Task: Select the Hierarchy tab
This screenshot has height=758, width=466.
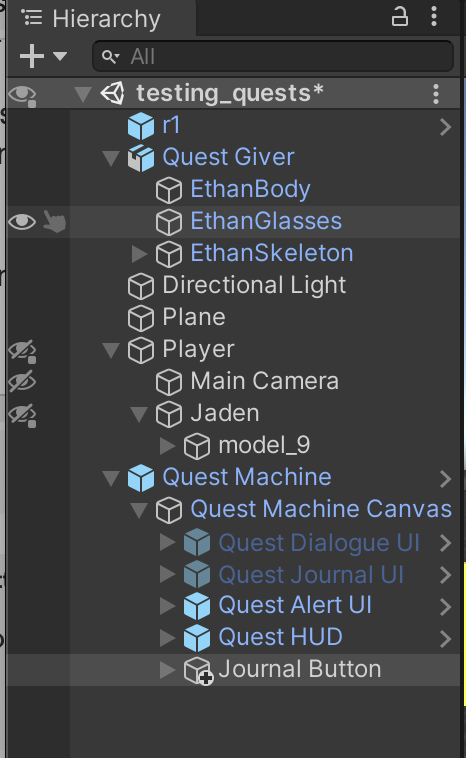Action: (x=92, y=18)
